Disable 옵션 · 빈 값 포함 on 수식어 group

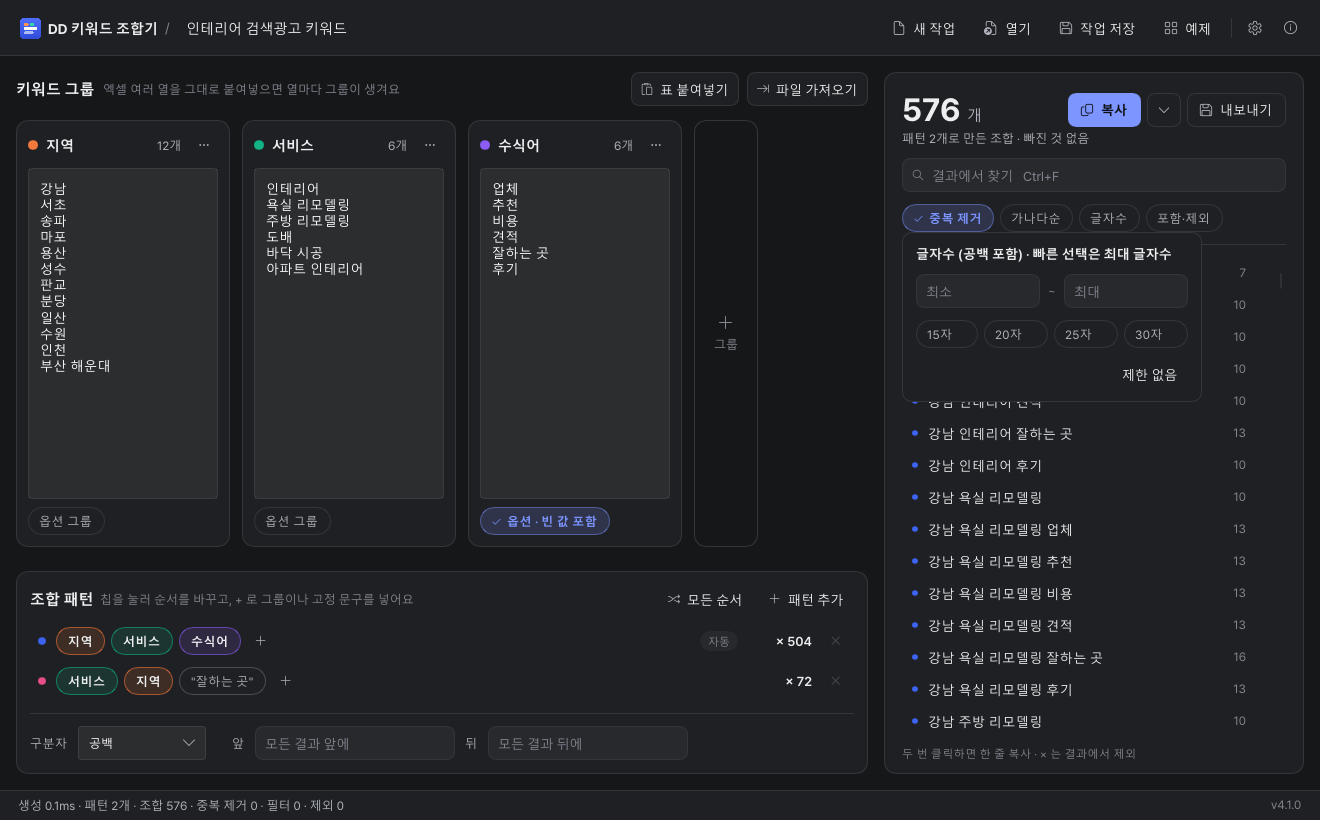pyautogui.click(x=545, y=521)
